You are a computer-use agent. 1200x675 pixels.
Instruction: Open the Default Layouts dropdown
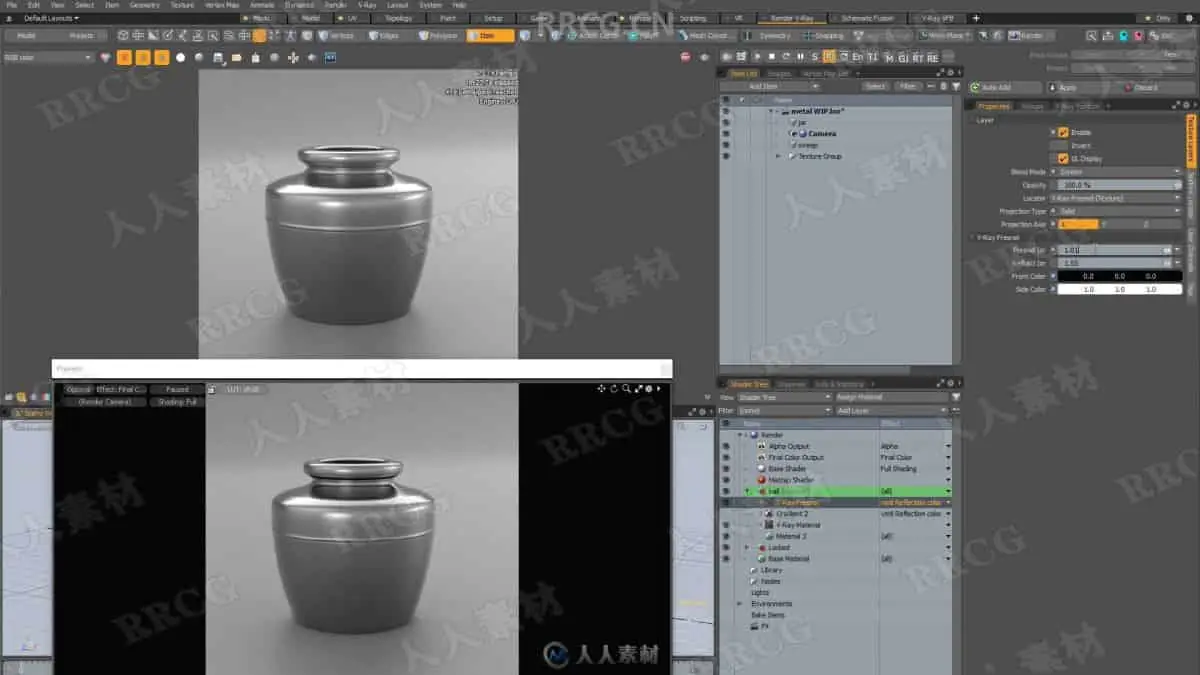pos(51,18)
